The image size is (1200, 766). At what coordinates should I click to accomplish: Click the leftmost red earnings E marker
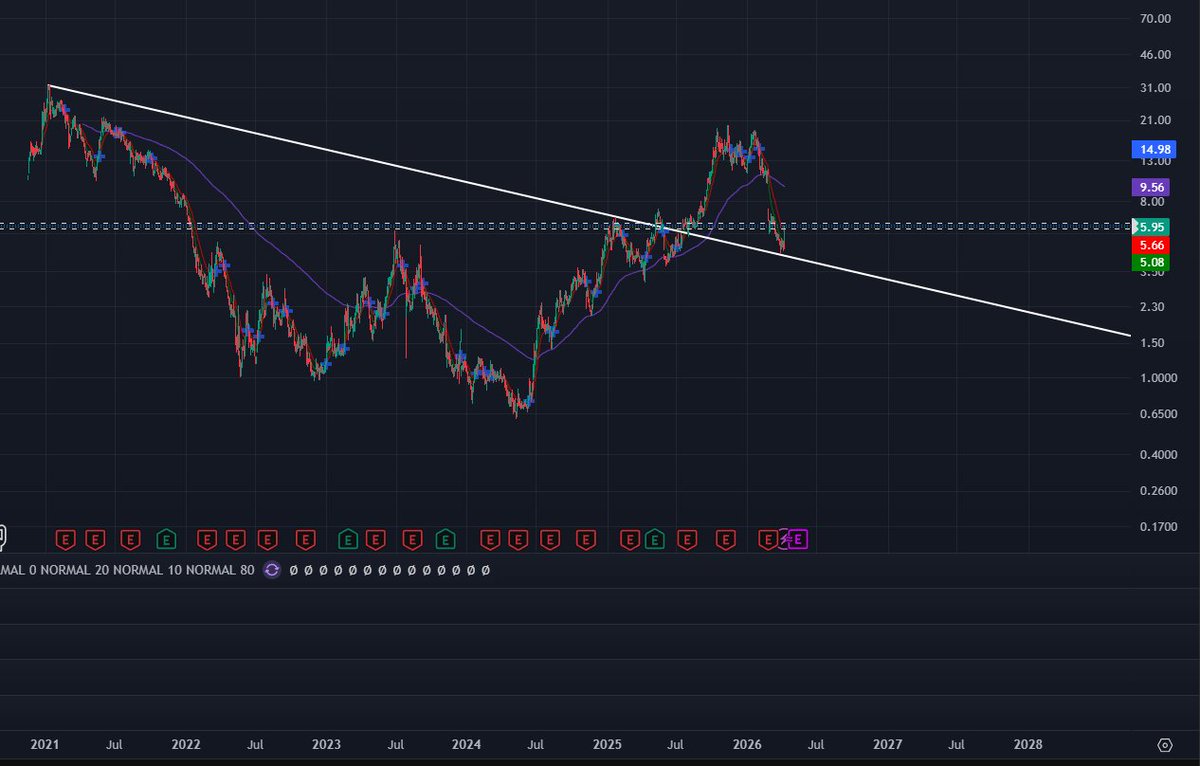click(65, 540)
